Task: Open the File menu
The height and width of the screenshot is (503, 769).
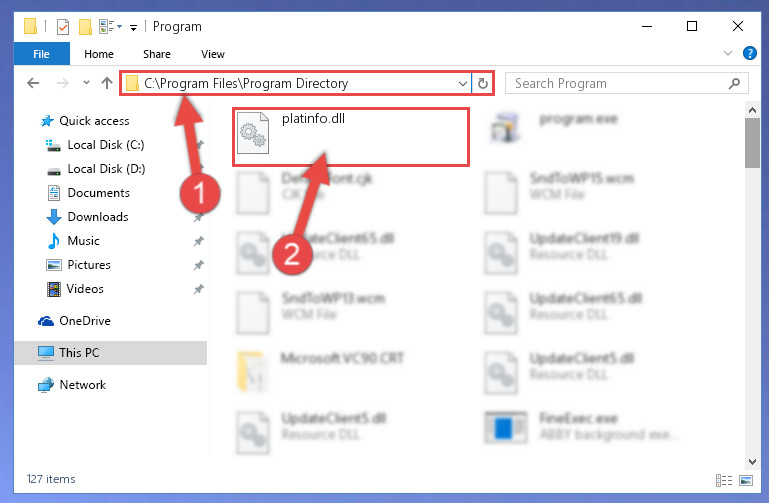Action: (x=41, y=54)
